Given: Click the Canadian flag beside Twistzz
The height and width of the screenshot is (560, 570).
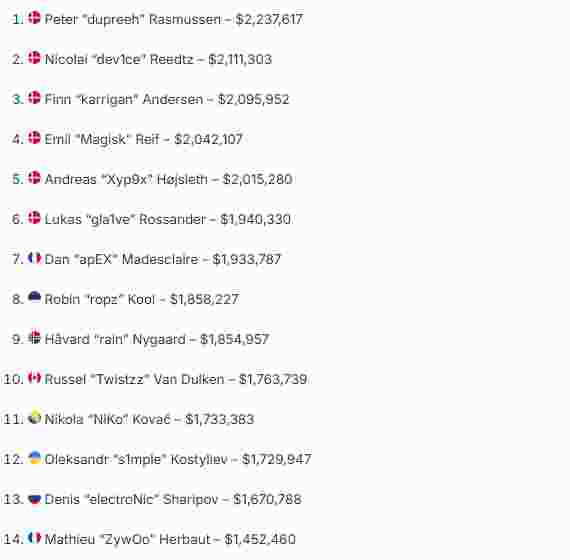Looking at the screenshot, I should pos(35,378).
